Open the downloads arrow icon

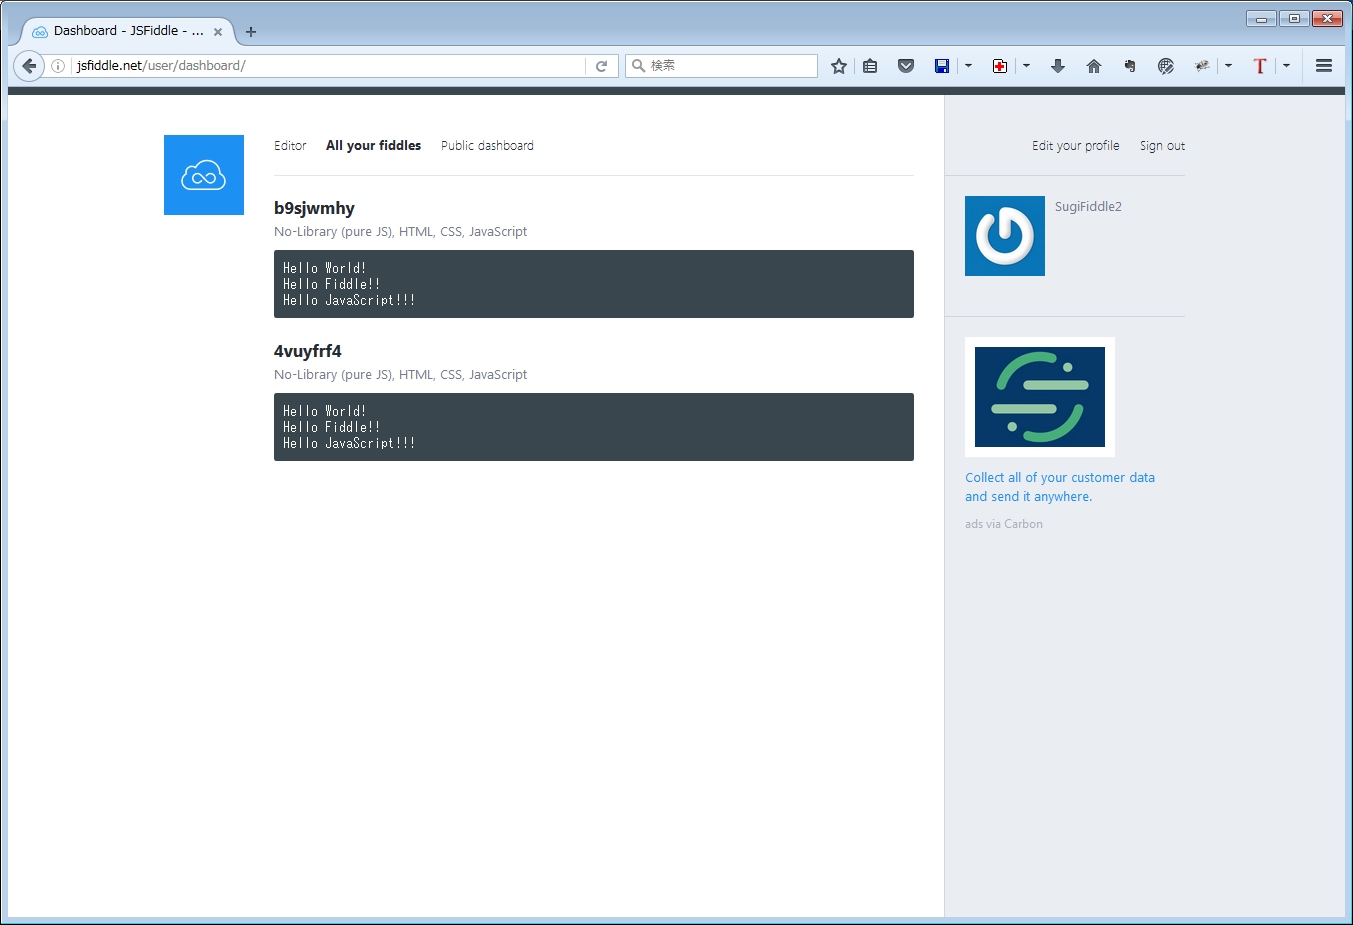point(1057,66)
